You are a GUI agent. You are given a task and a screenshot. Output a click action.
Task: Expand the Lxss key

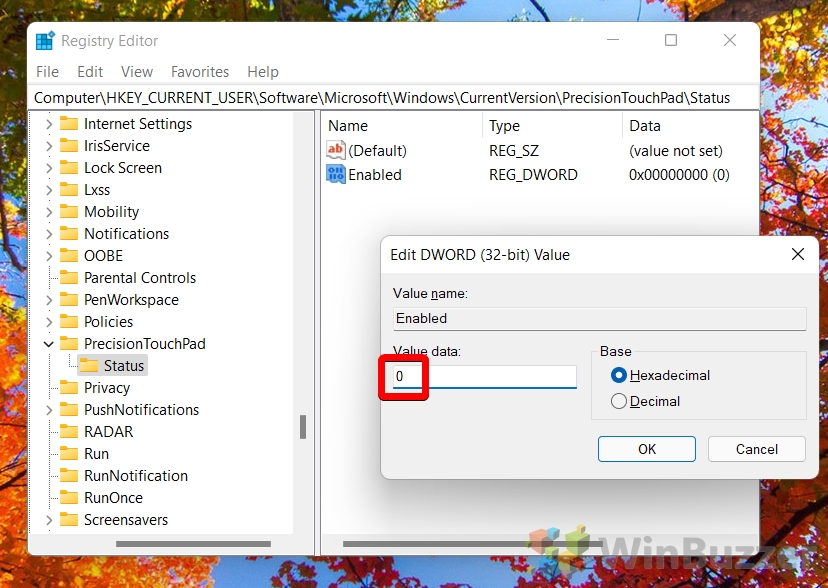click(49, 190)
